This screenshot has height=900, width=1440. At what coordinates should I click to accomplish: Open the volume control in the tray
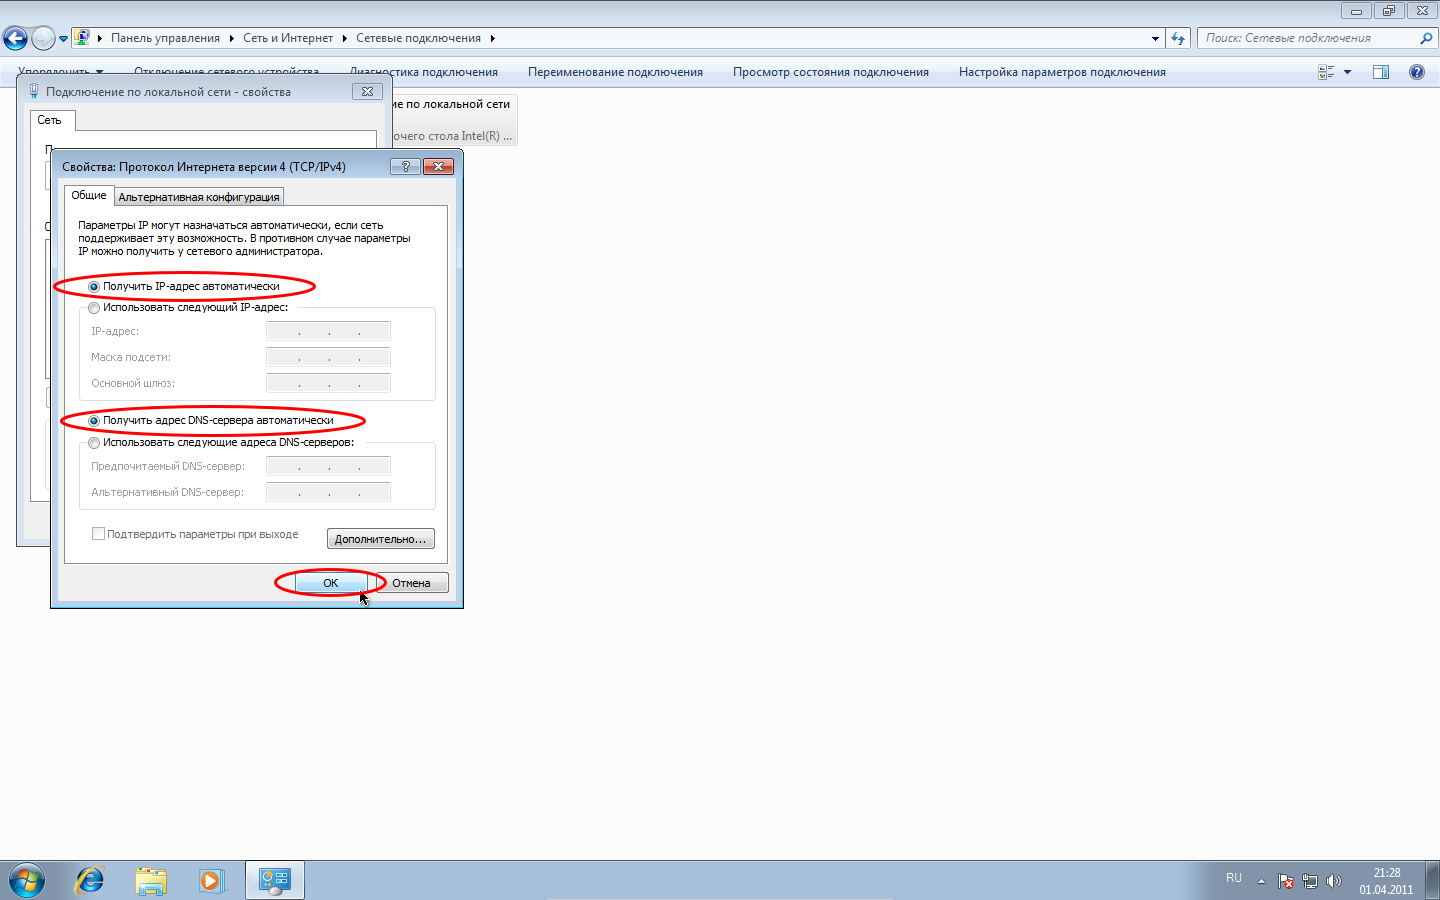[1333, 881]
